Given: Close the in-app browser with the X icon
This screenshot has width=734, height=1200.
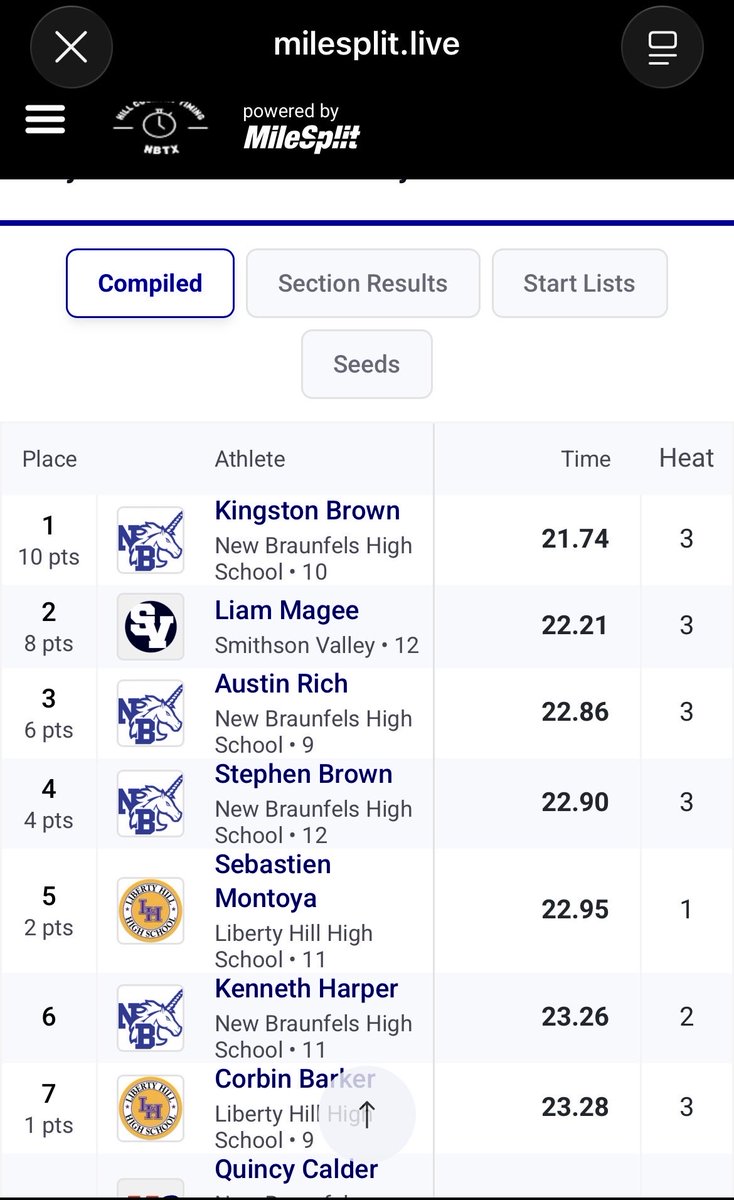Looking at the screenshot, I should [71, 47].
